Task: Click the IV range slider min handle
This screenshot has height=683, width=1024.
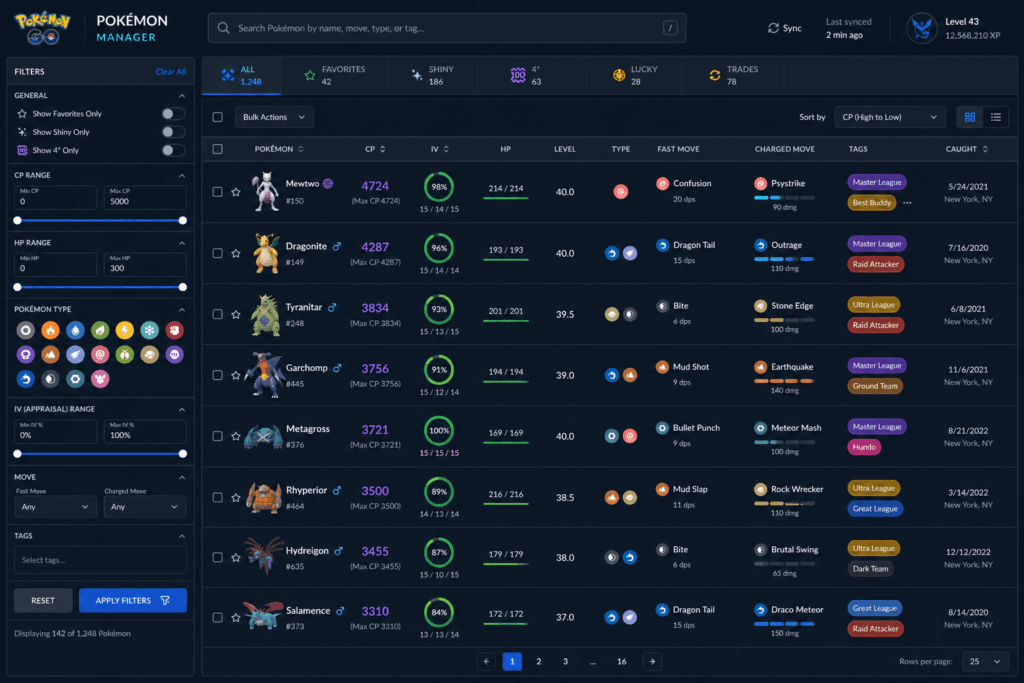Action: tap(18, 454)
